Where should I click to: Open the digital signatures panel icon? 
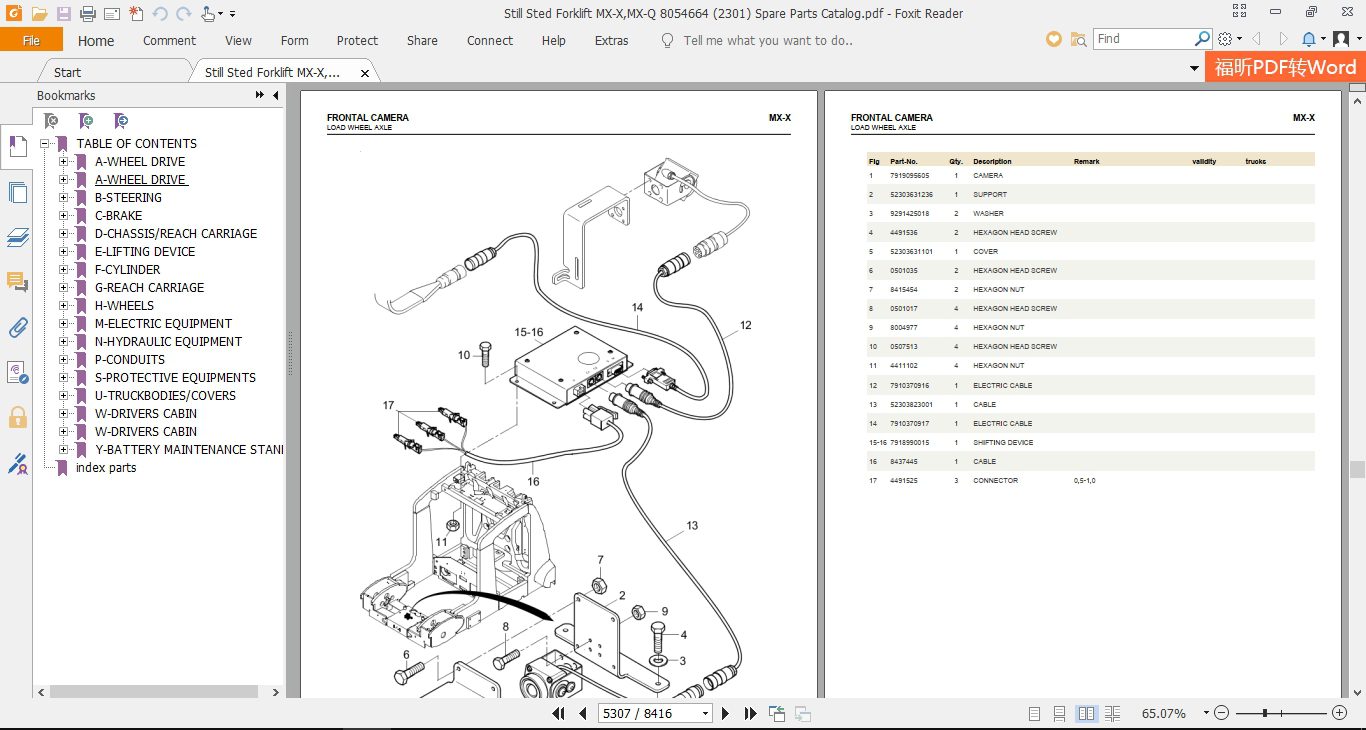click(17, 372)
